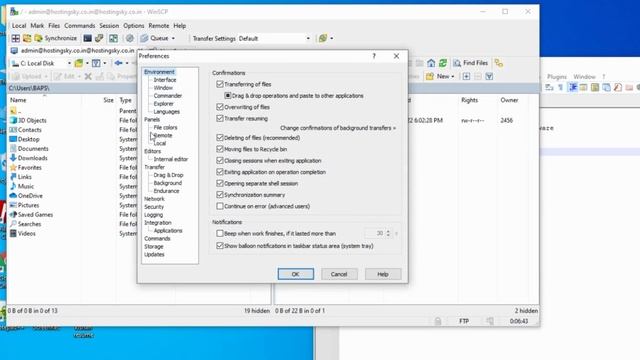The image size is (640, 360).
Task: Toggle Deleting of files (recommended) checkbox
Action: tap(220, 138)
